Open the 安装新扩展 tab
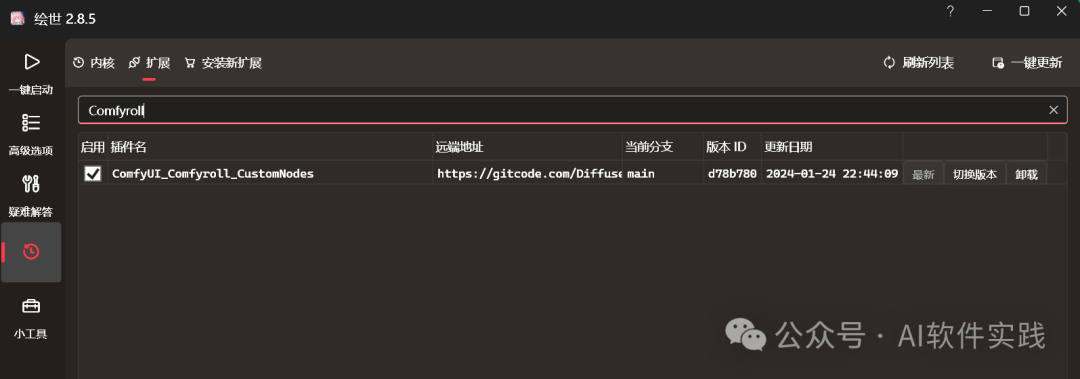Screen dimensions: 1080x379 [223, 63]
